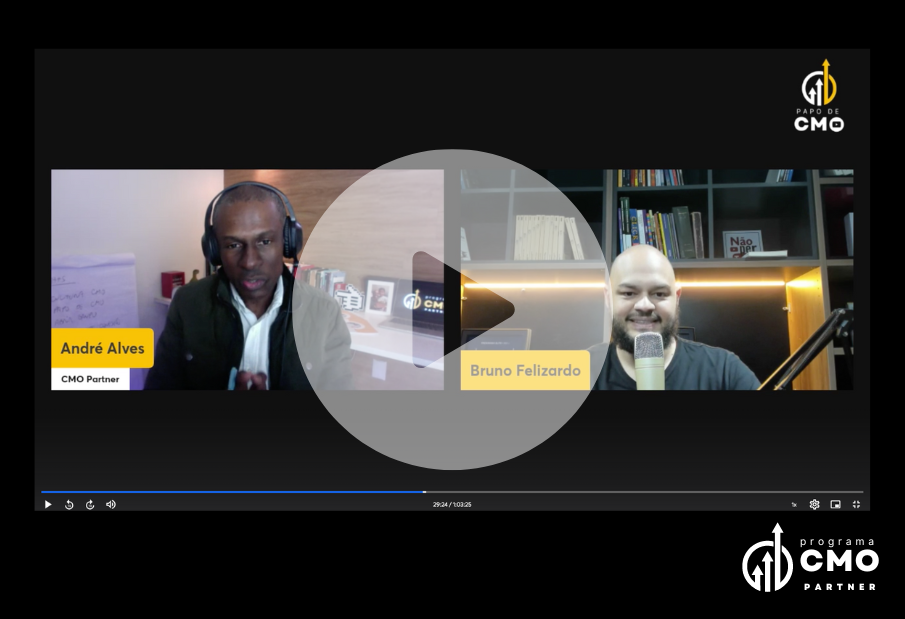Click the large center play button overlay
Screen dimensions: 905x619
click(452, 310)
